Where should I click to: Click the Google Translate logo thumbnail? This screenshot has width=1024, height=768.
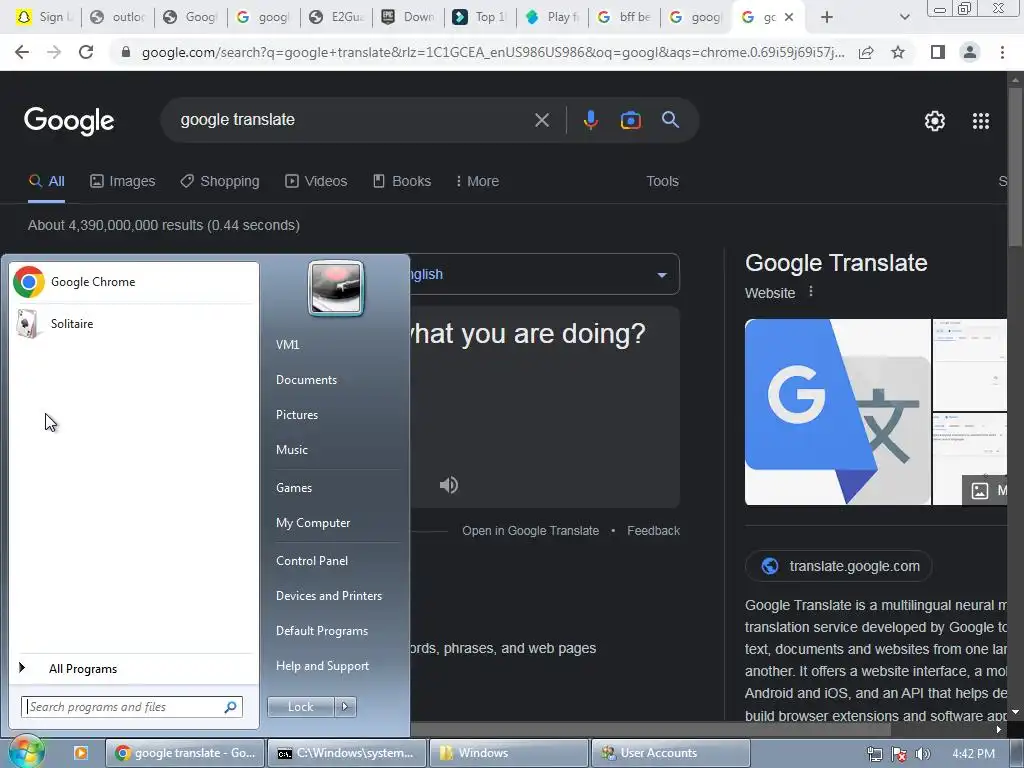[837, 411]
